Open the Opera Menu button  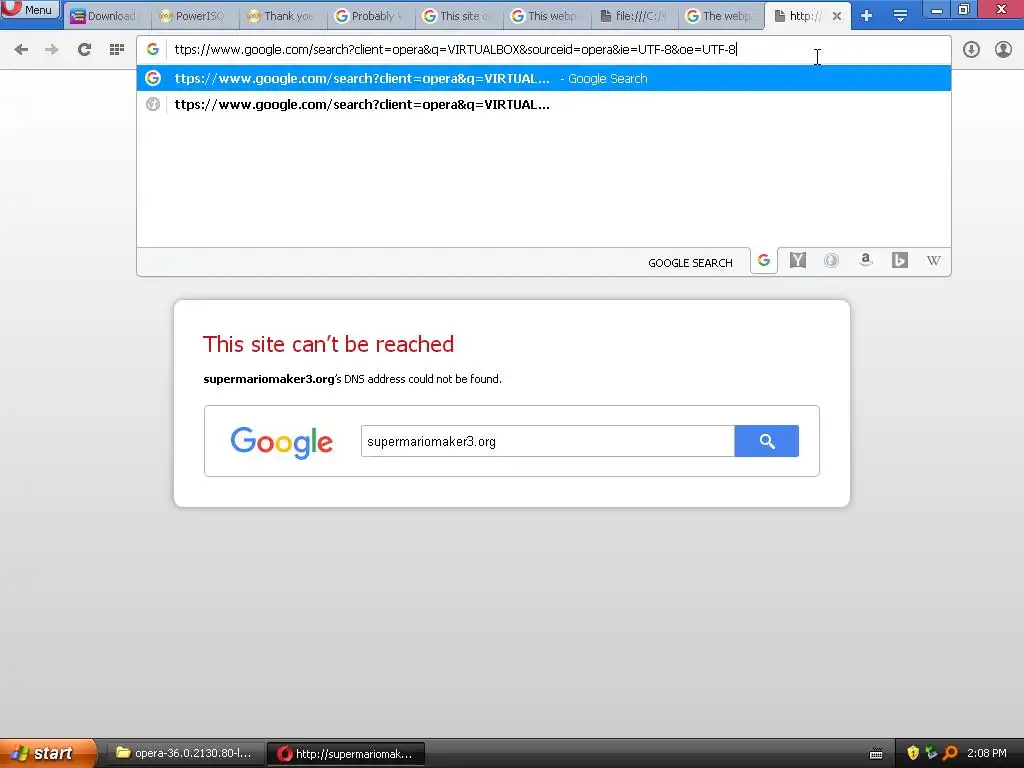30,10
